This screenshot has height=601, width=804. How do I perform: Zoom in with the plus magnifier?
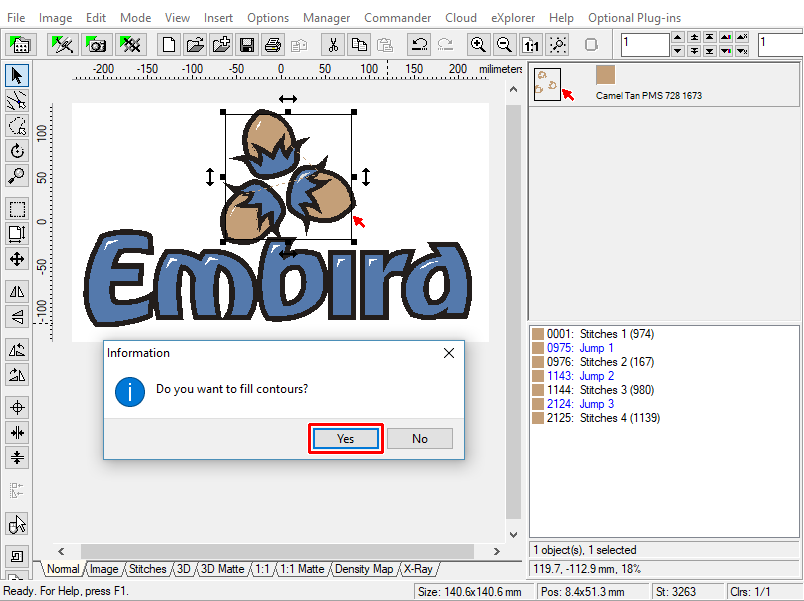(x=478, y=45)
